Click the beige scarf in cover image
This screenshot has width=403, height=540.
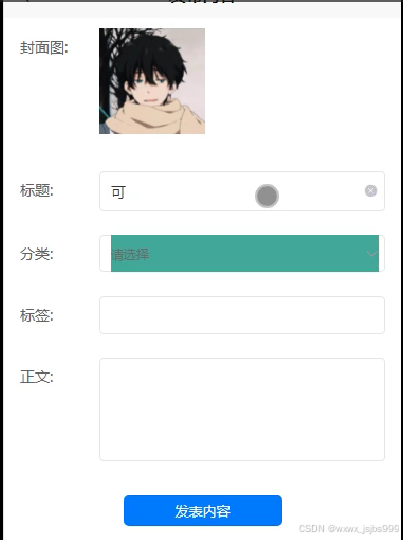click(155, 117)
